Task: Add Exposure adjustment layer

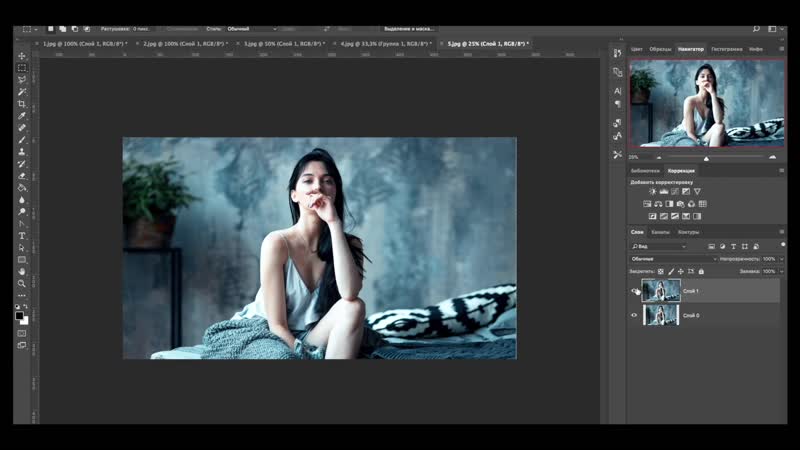Action: point(686,191)
